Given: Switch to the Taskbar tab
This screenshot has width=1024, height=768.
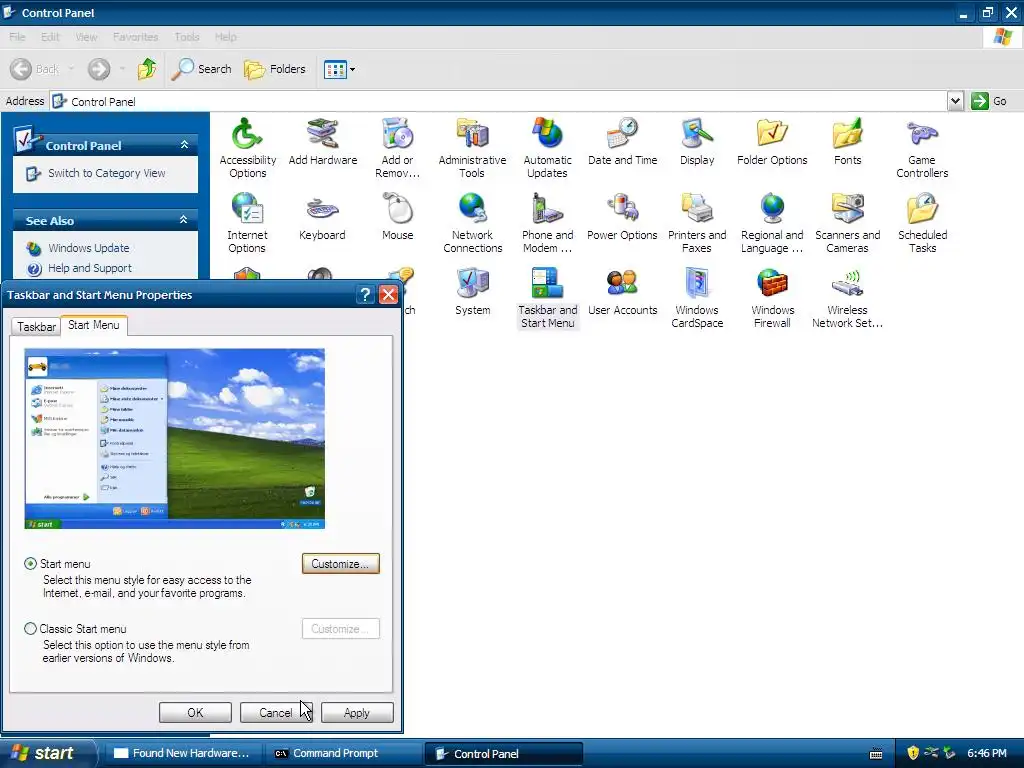Looking at the screenshot, I should click(36, 327).
